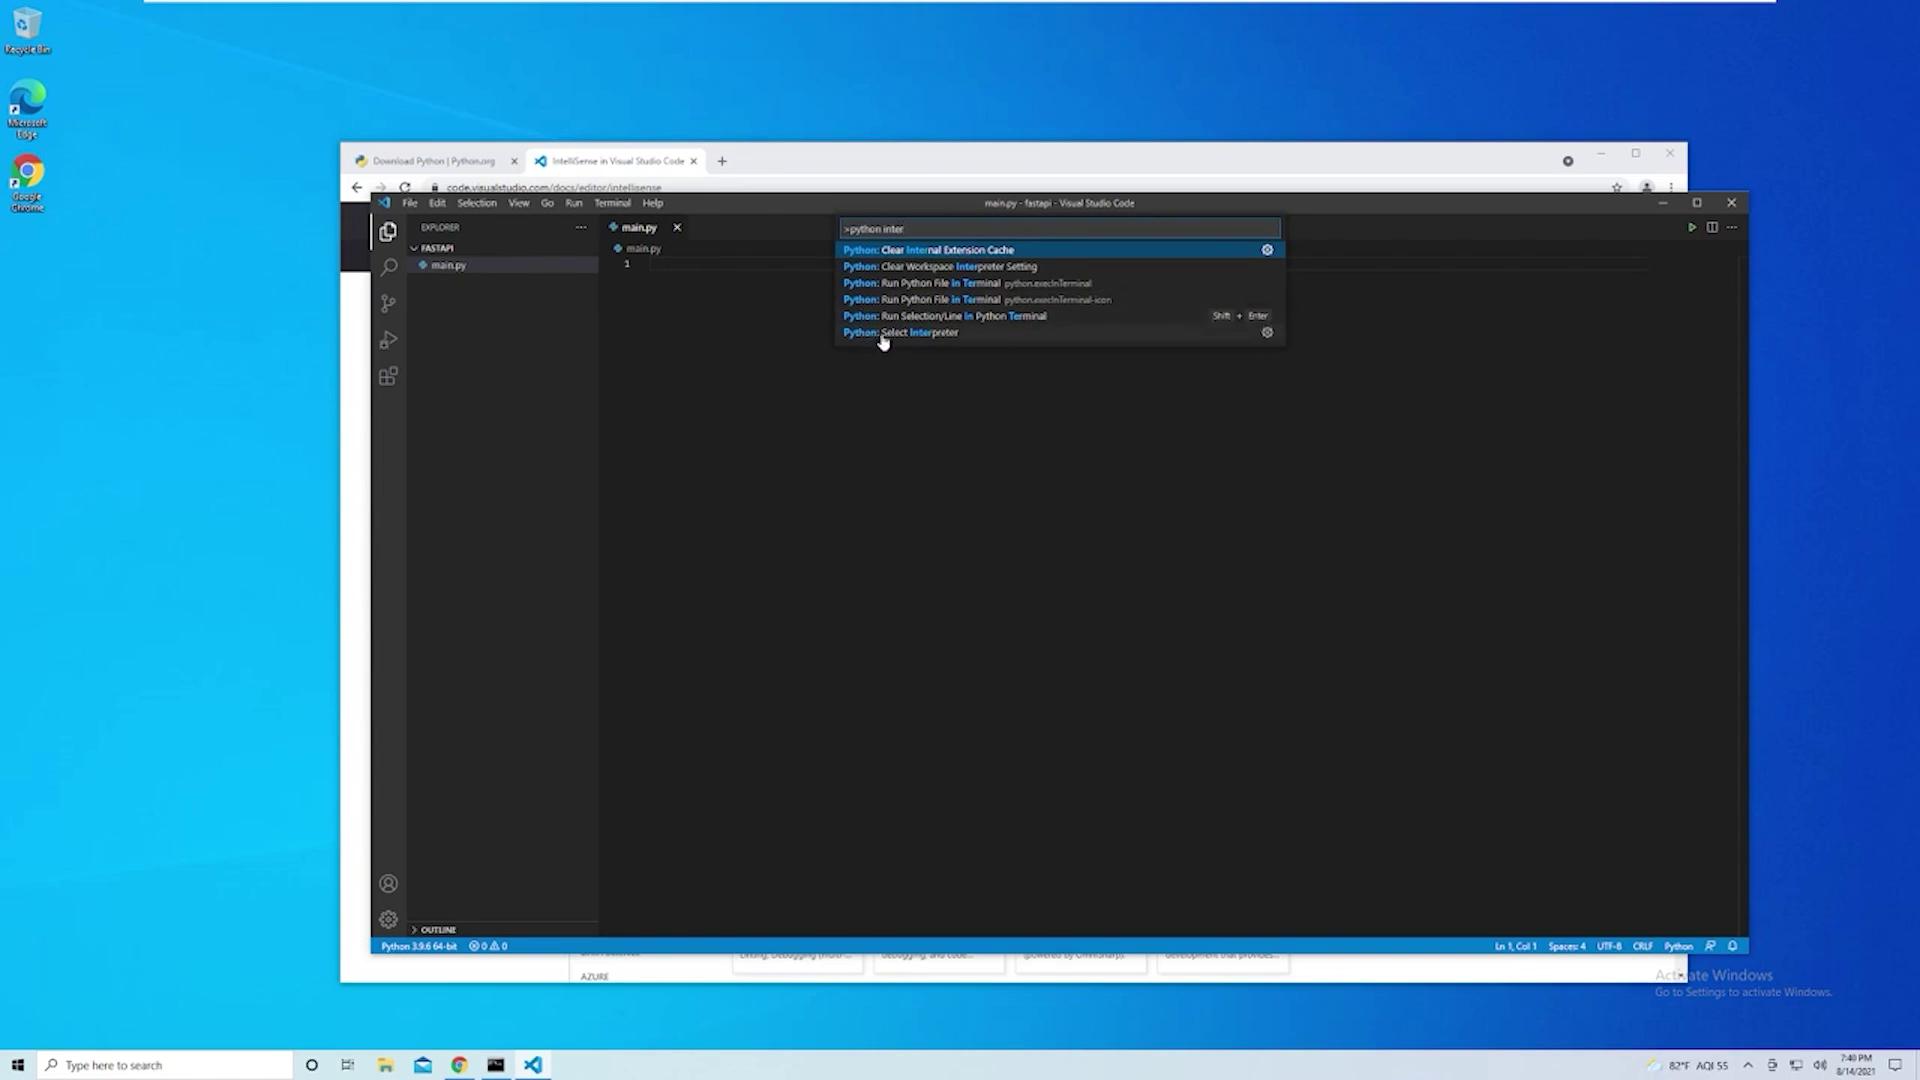This screenshot has width=1920, height=1080.
Task: Open the Terminal menu
Action: [612, 203]
